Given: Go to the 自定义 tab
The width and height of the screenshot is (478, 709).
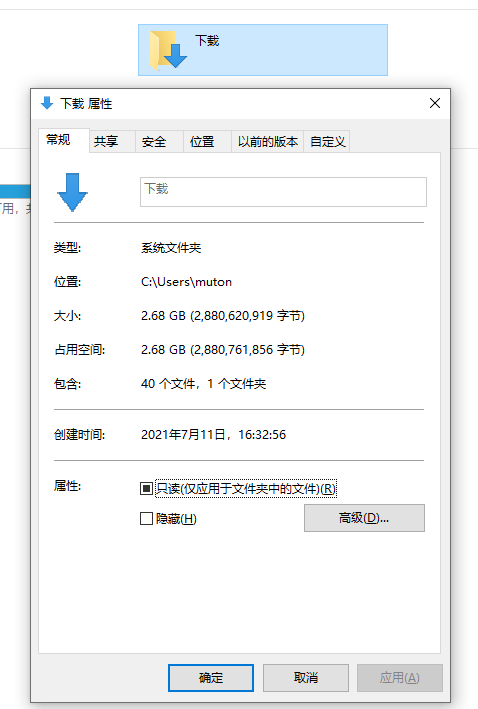Looking at the screenshot, I should (x=327, y=142).
